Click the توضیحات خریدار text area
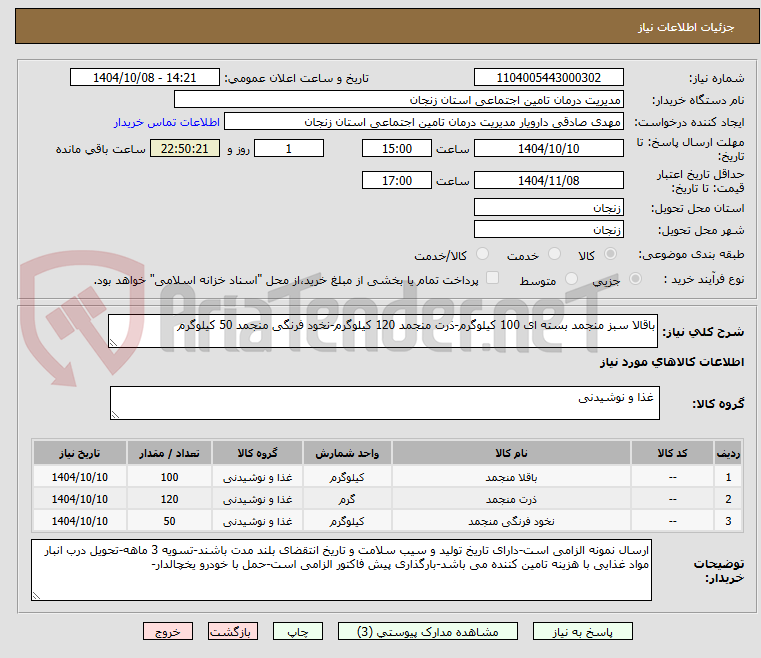 pos(341,570)
